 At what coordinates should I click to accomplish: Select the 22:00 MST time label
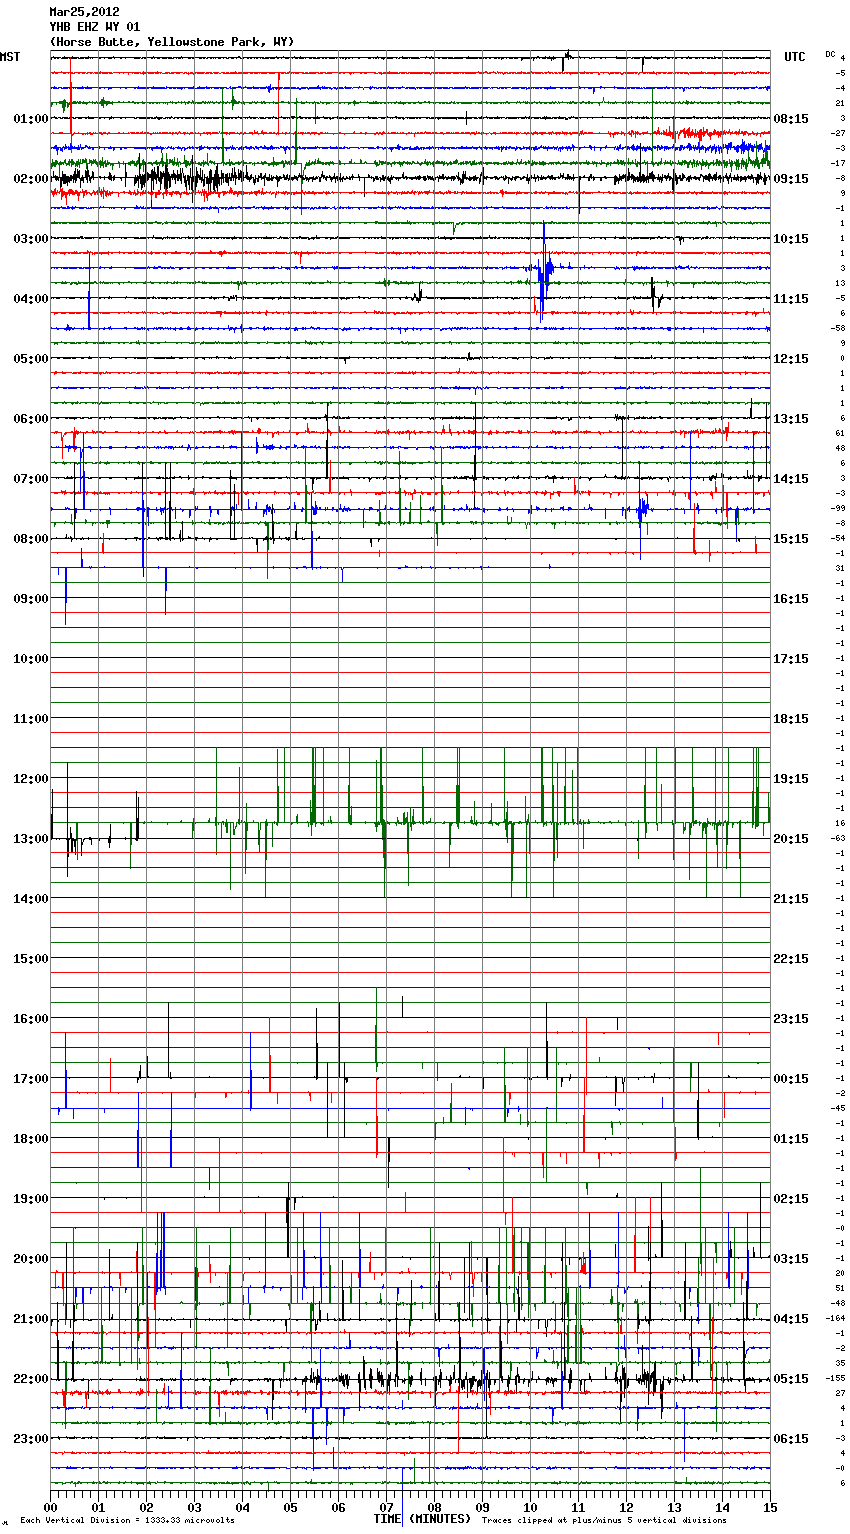[x=30, y=1378]
